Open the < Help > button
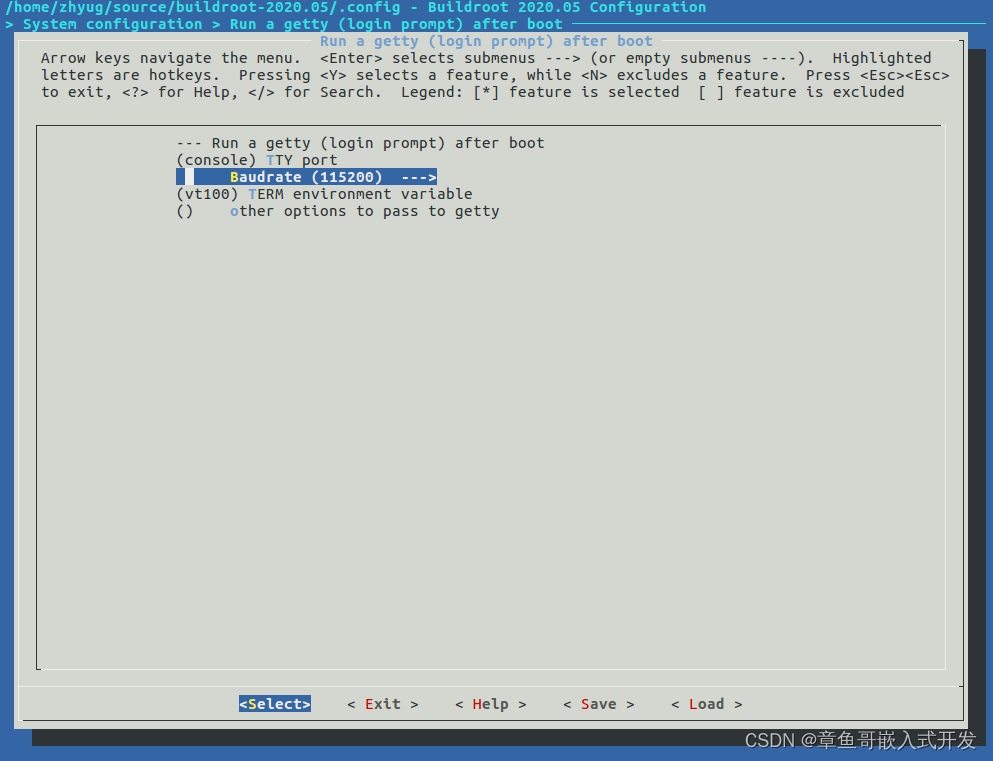Image resolution: width=993 pixels, height=761 pixels. [x=491, y=703]
